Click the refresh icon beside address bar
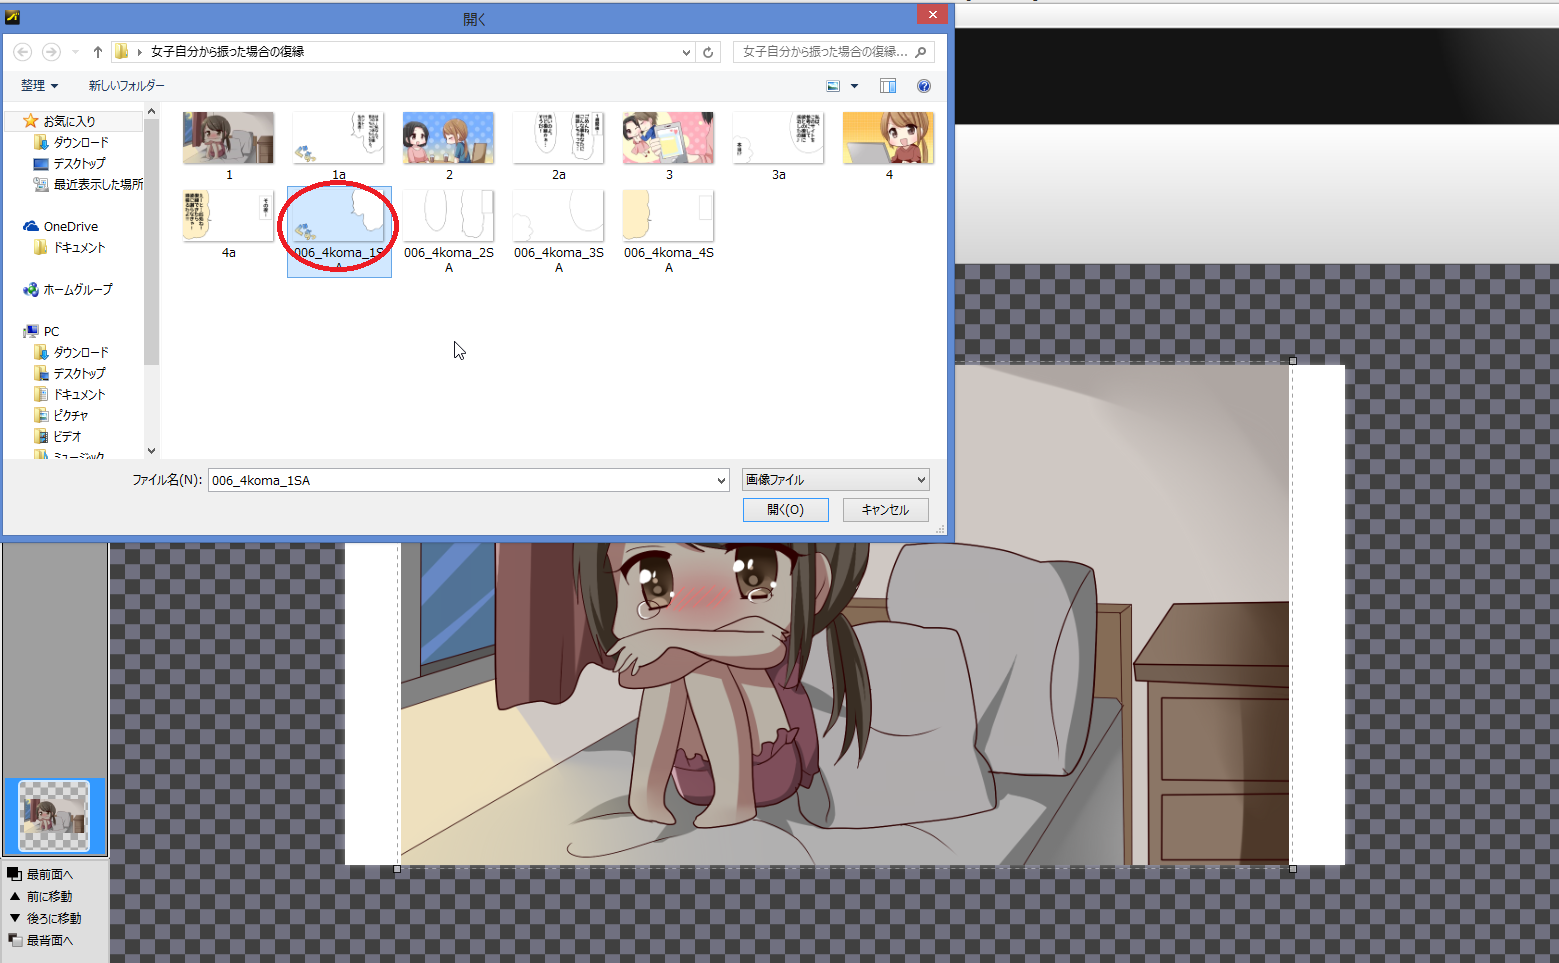 pos(708,52)
